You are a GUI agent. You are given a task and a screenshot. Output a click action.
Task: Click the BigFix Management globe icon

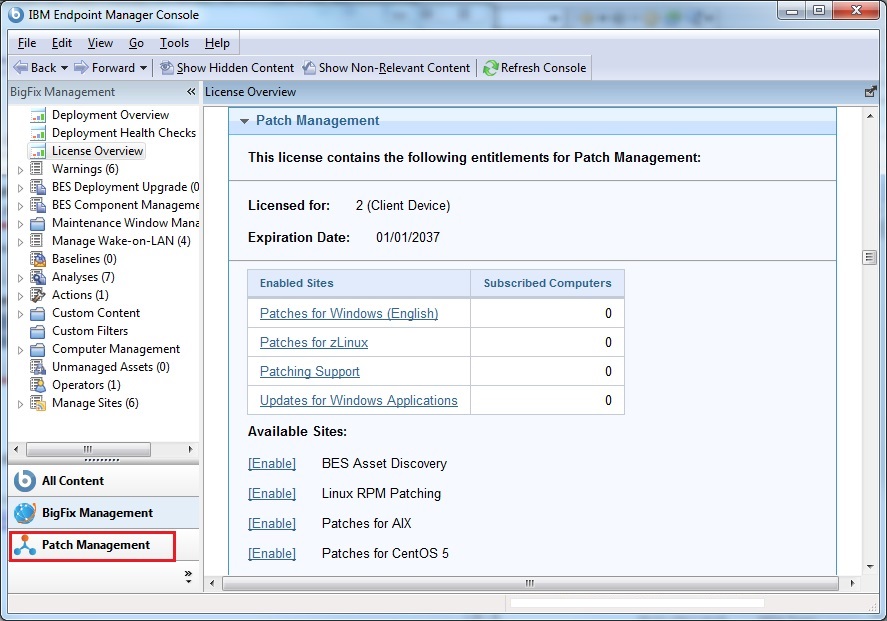[x=25, y=513]
